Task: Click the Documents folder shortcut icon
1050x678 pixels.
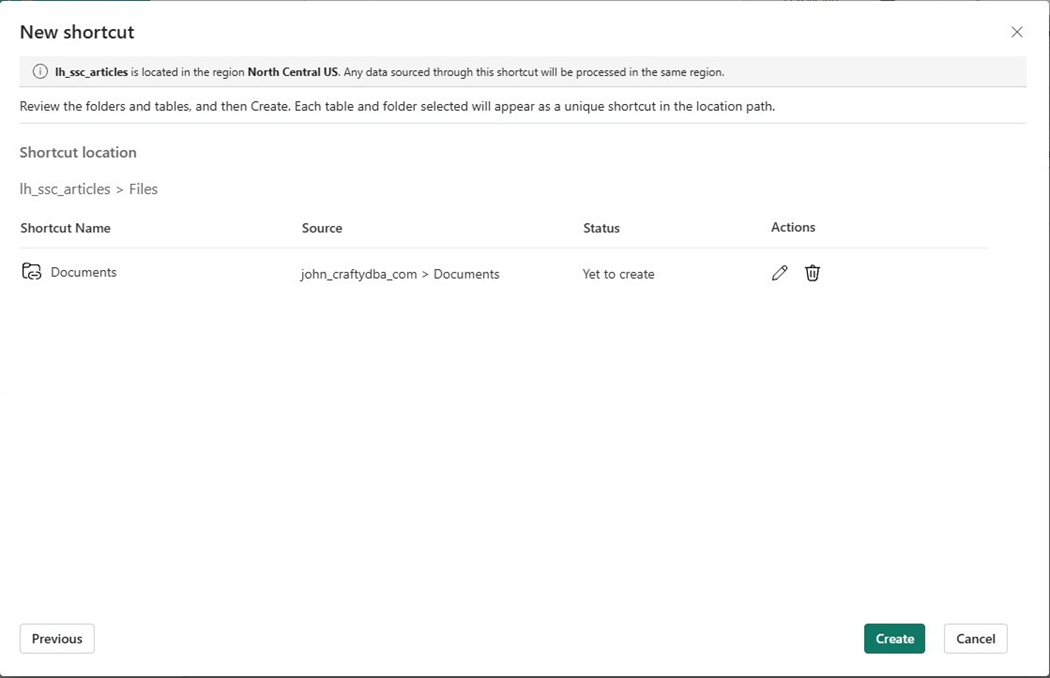Action: click(x=32, y=272)
